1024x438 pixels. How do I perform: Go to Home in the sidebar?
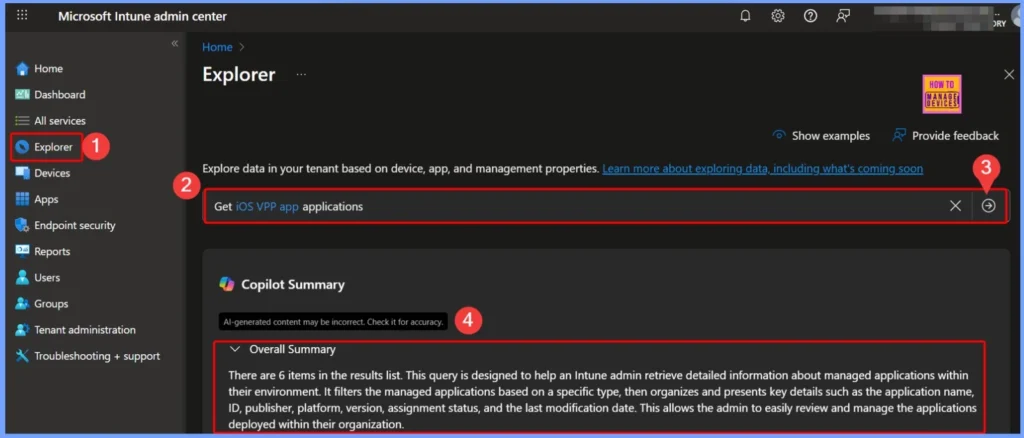tap(48, 69)
